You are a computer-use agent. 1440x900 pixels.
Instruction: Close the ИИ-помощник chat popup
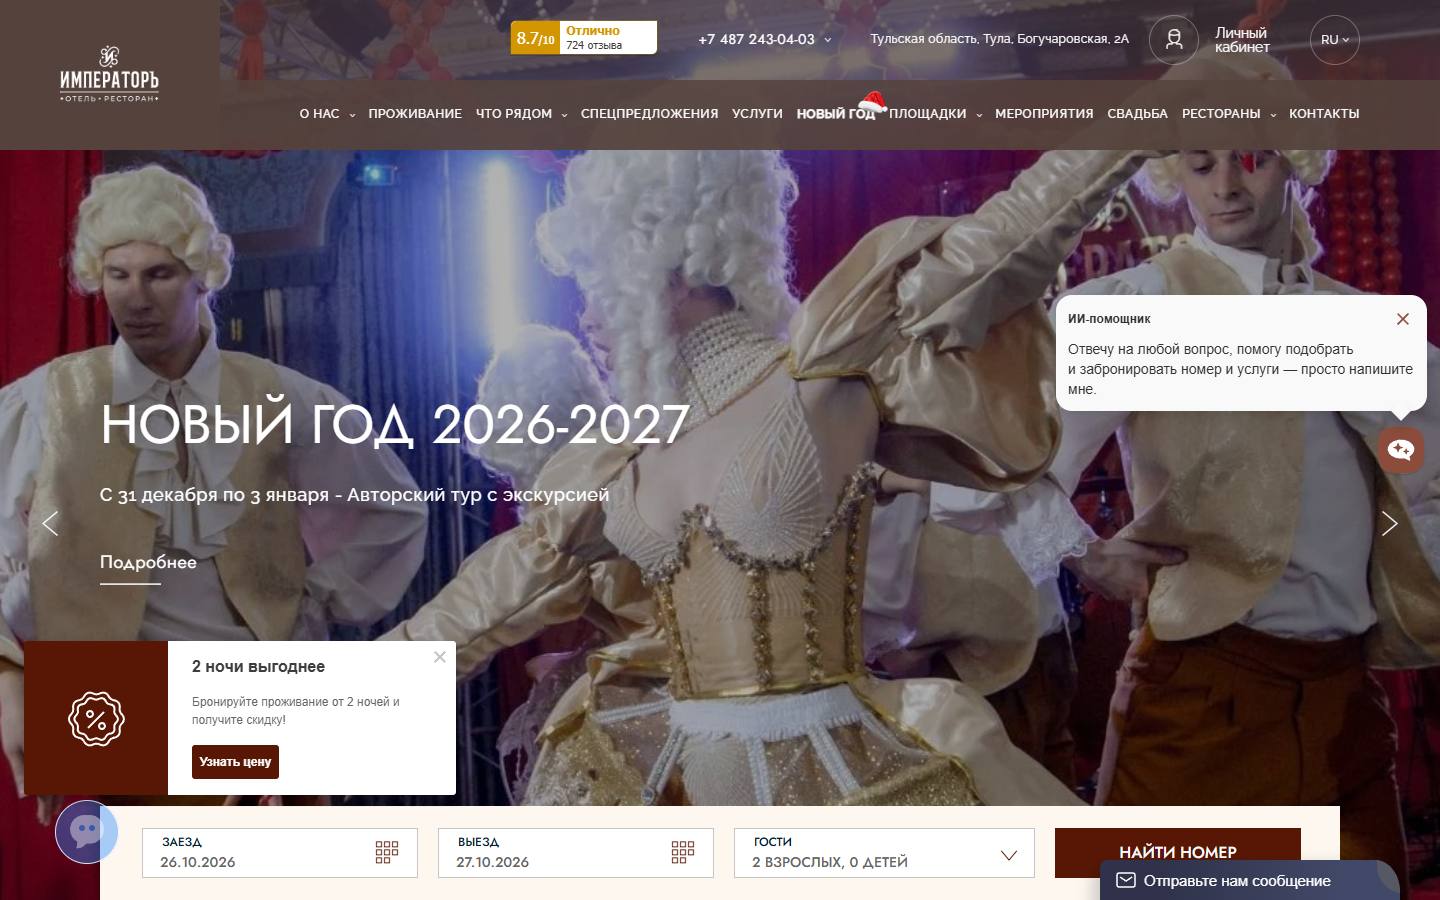1403,319
